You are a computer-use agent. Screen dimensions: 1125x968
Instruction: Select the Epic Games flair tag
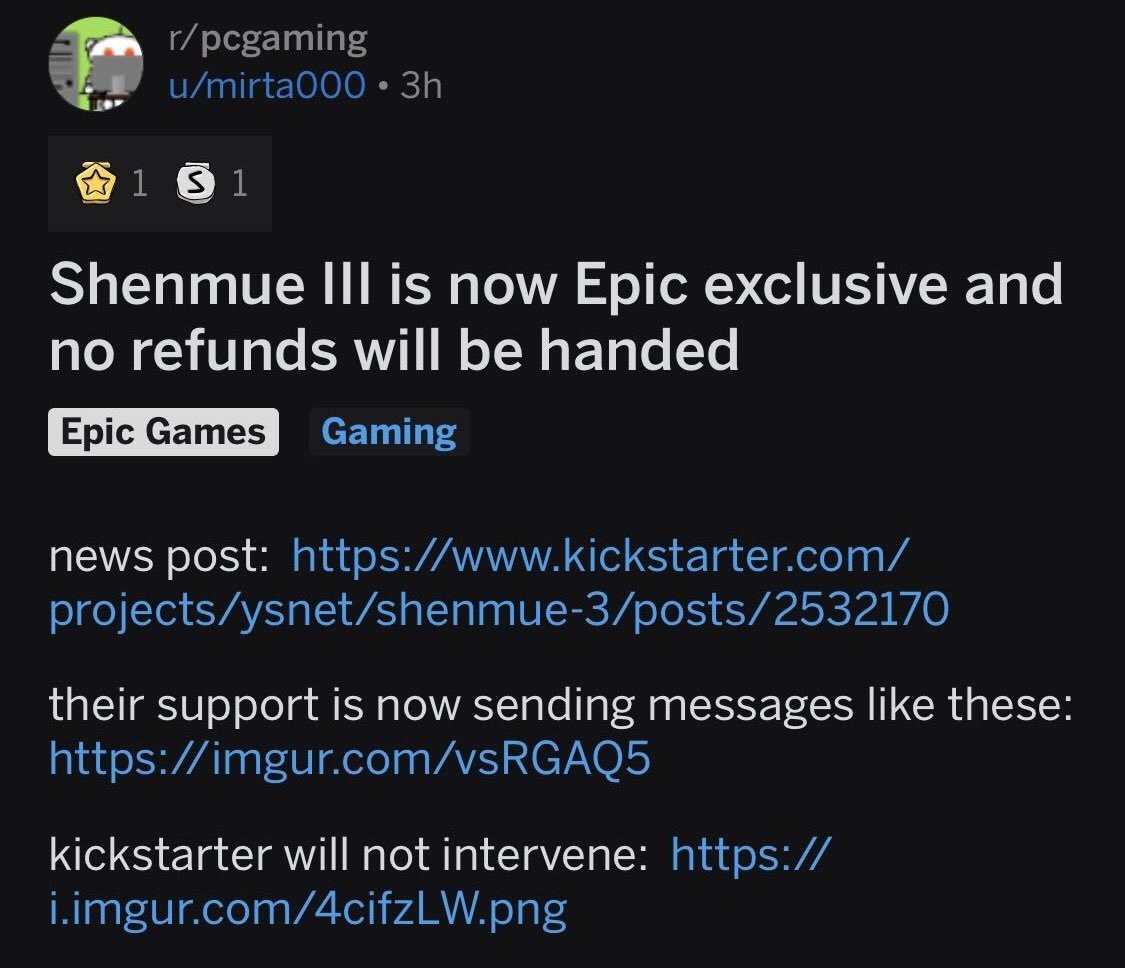[163, 432]
